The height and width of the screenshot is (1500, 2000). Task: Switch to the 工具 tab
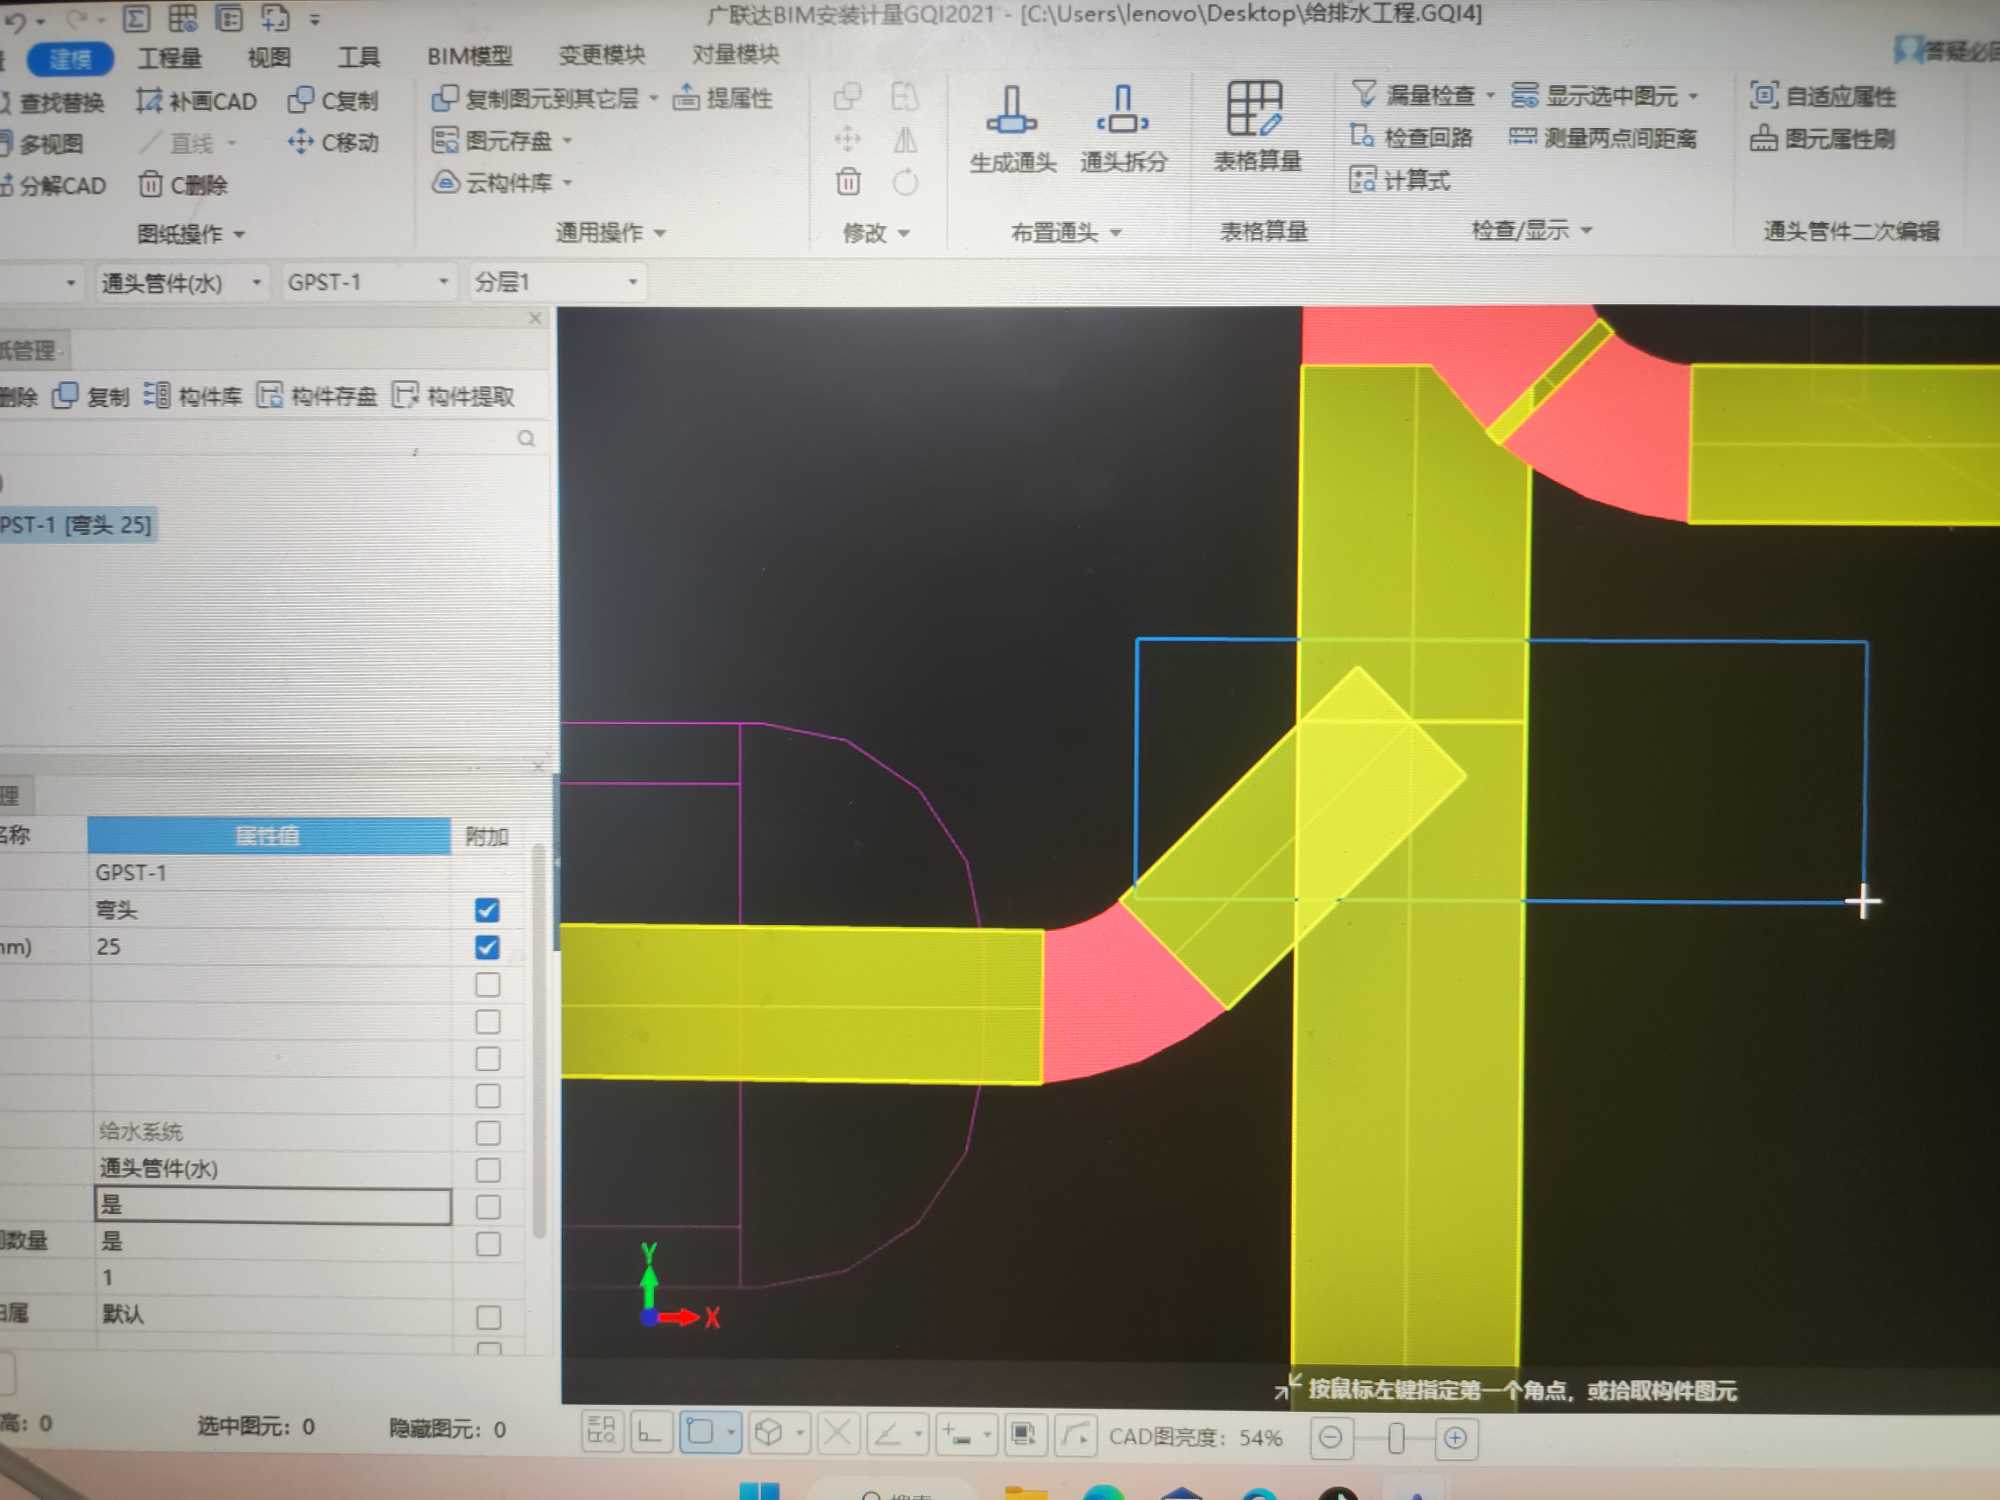coord(358,57)
